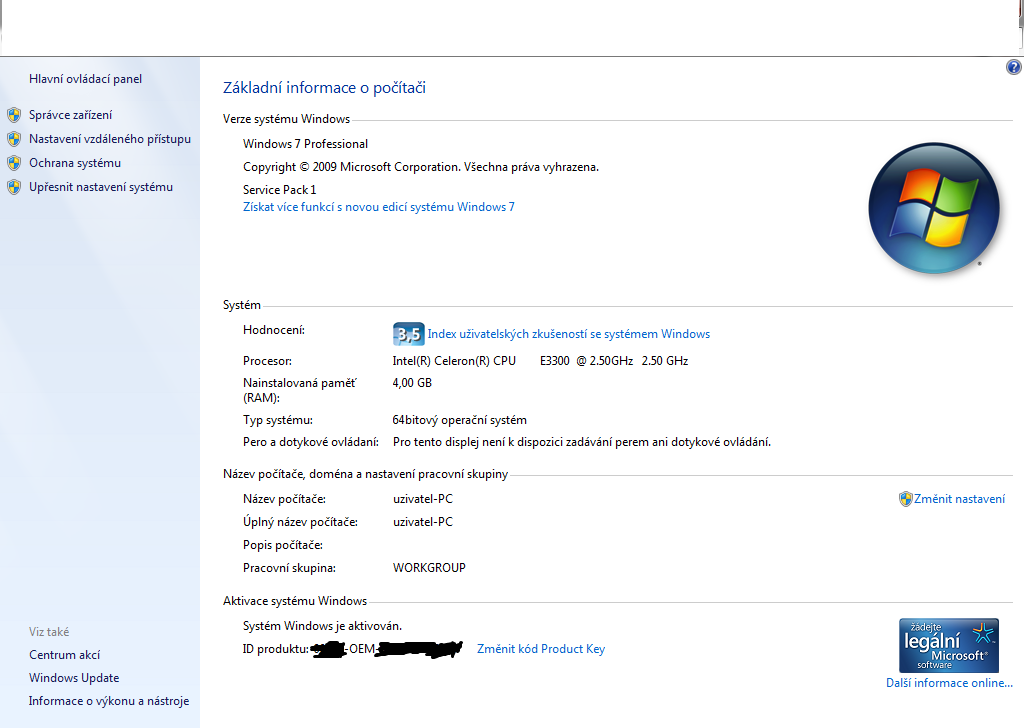The image size is (1024, 728).
Task: Click the shield icon beside Upřesnit nastavení systému
Action: click(14, 187)
